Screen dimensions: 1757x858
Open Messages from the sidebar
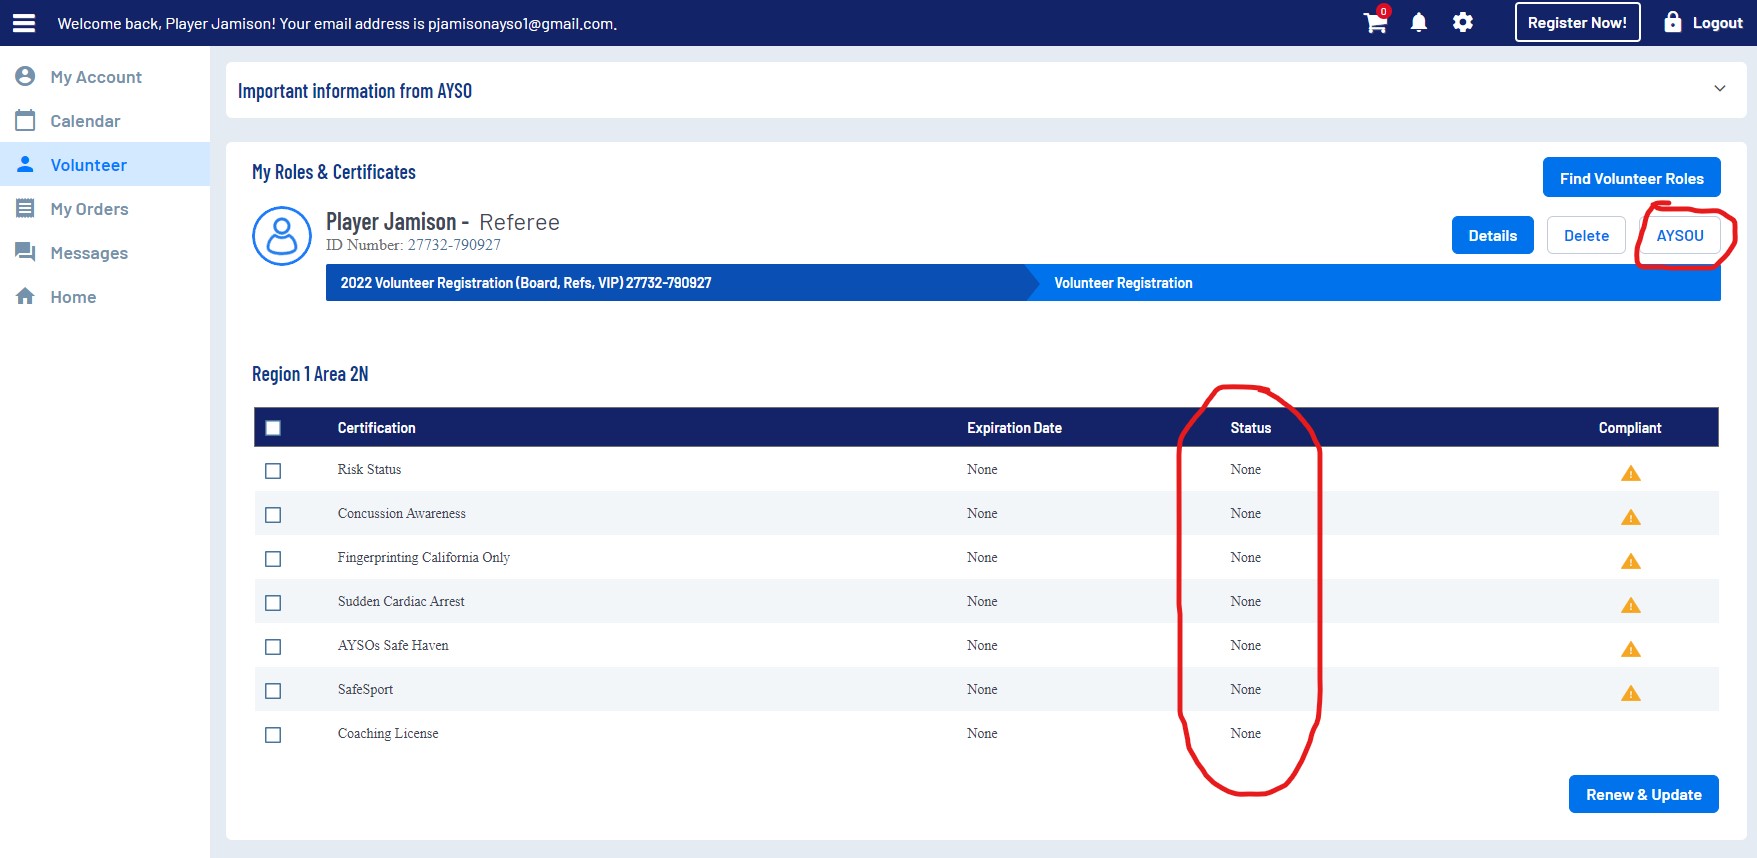pos(89,253)
